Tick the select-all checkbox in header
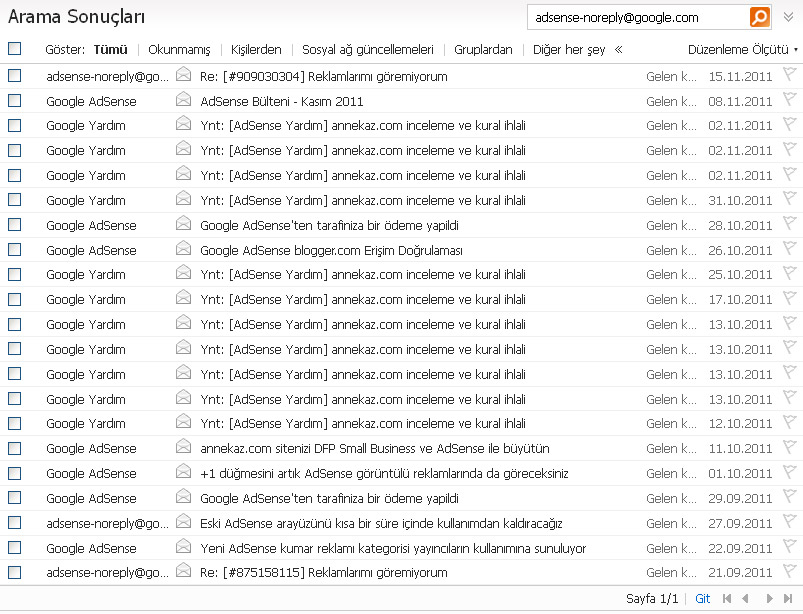803x614 pixels. 14,48
